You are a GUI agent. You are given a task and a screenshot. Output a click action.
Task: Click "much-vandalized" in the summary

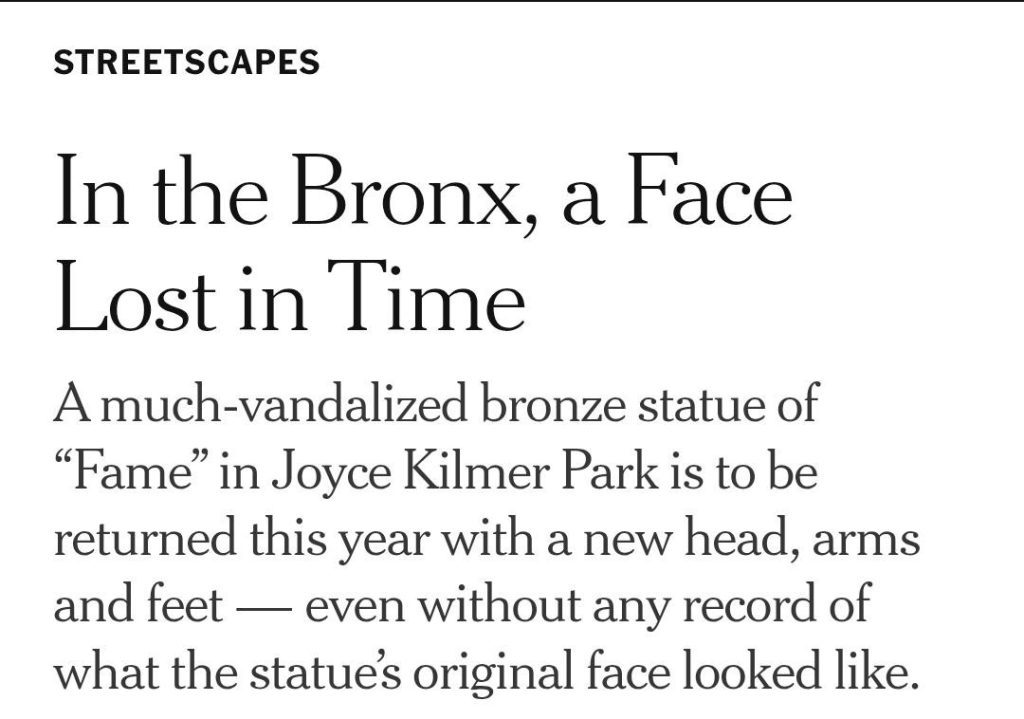(285, 407)
